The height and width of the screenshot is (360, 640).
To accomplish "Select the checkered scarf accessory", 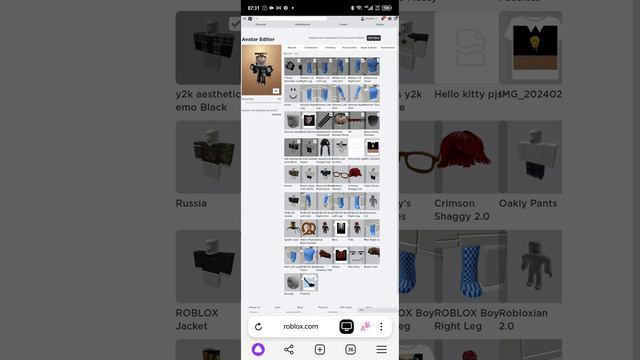I will (324, 121).
